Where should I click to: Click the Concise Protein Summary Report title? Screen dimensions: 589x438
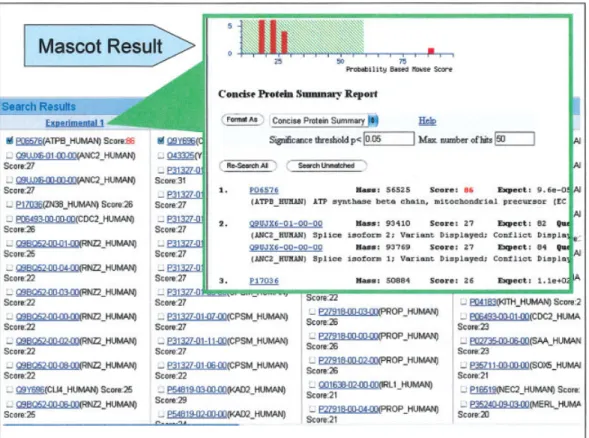tap(298, 94)
